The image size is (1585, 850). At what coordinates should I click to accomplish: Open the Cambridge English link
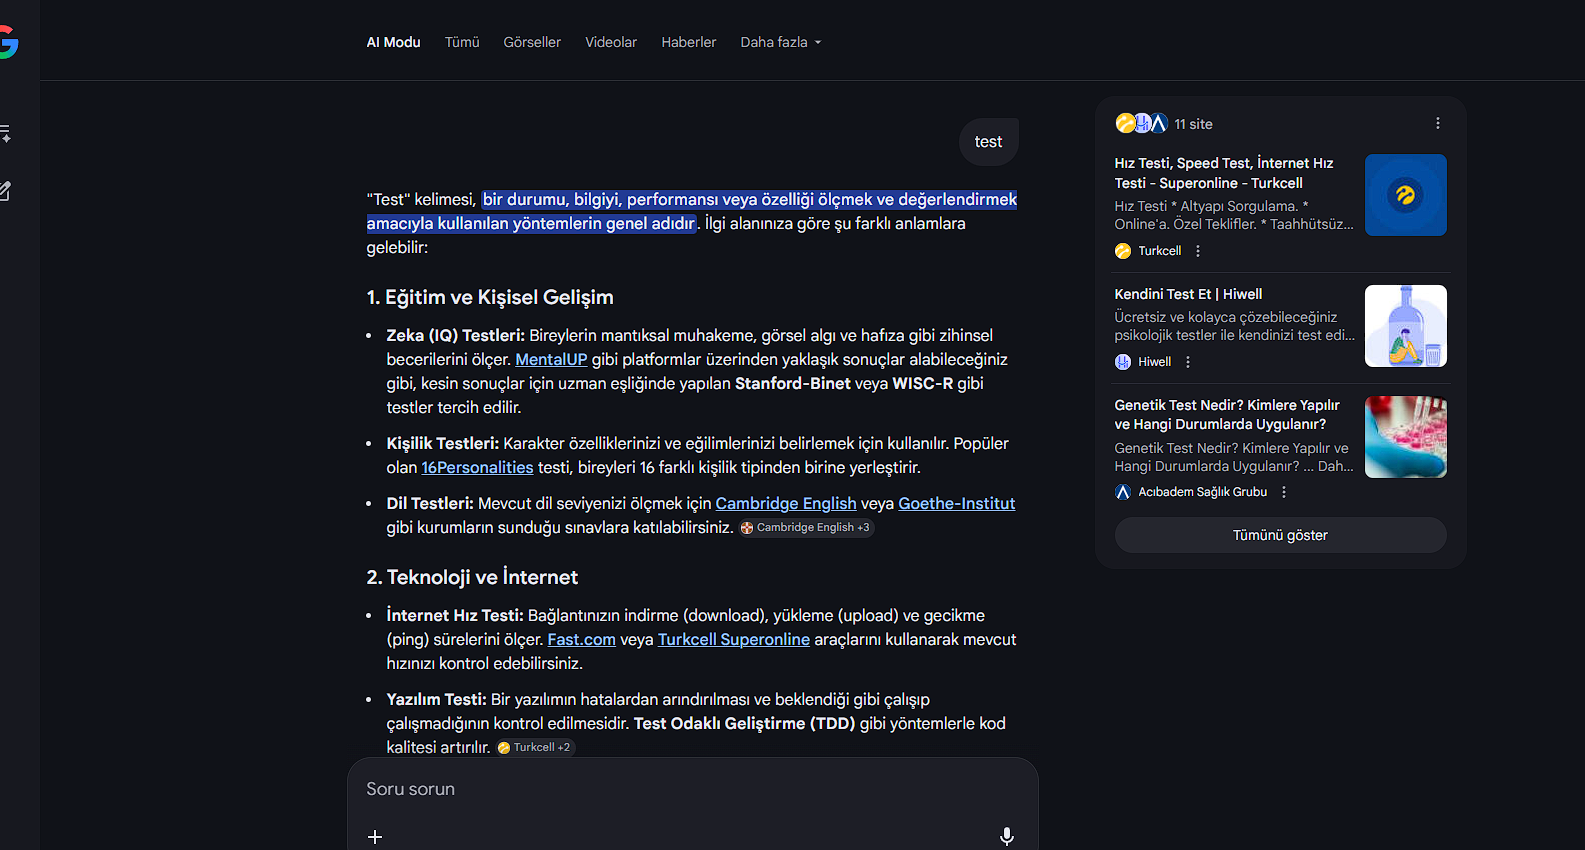(x=786, y=503)
